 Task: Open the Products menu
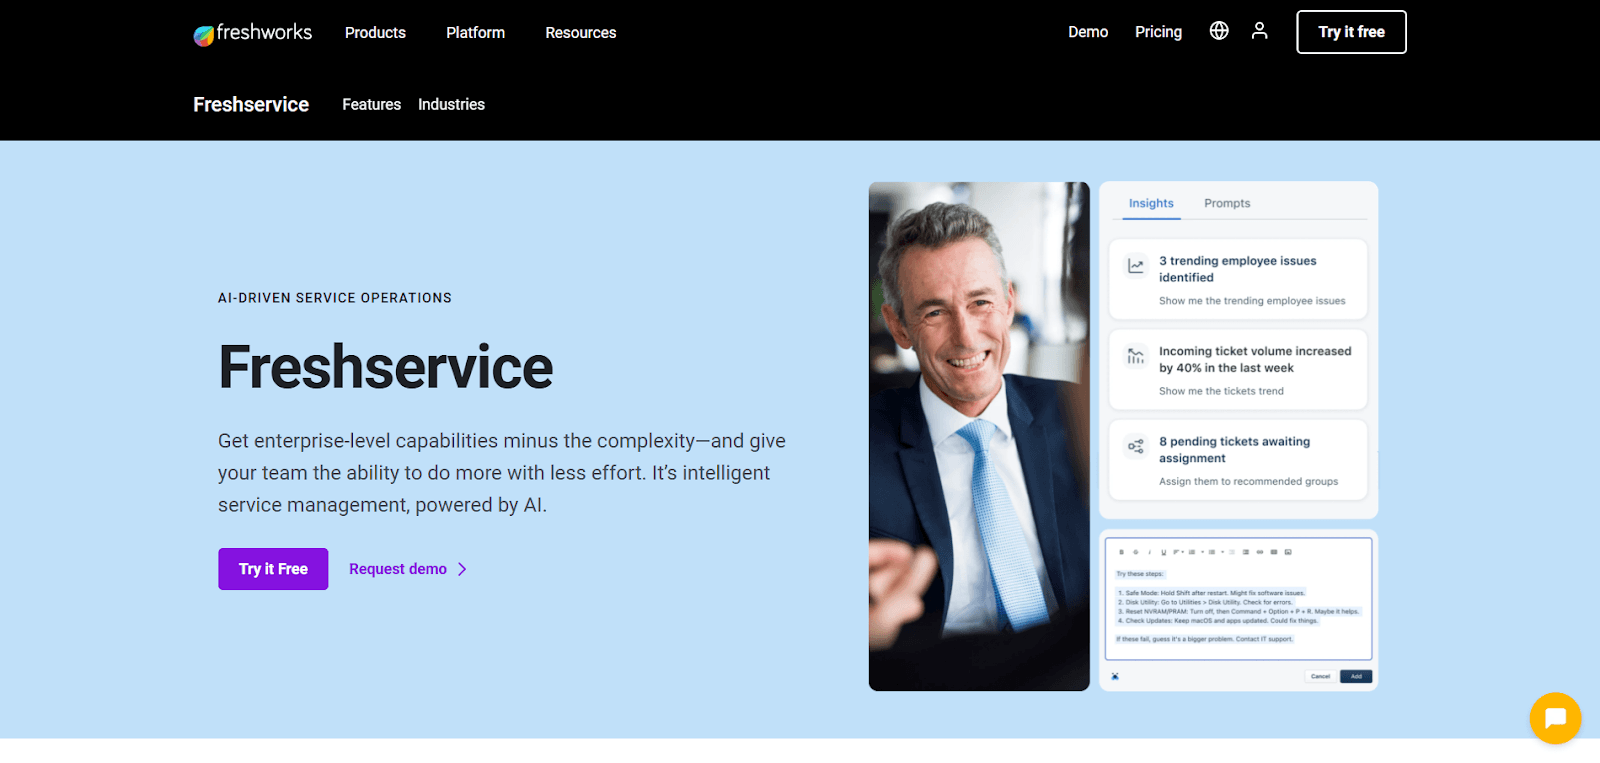pyautogui.click(x=375, y=33)
